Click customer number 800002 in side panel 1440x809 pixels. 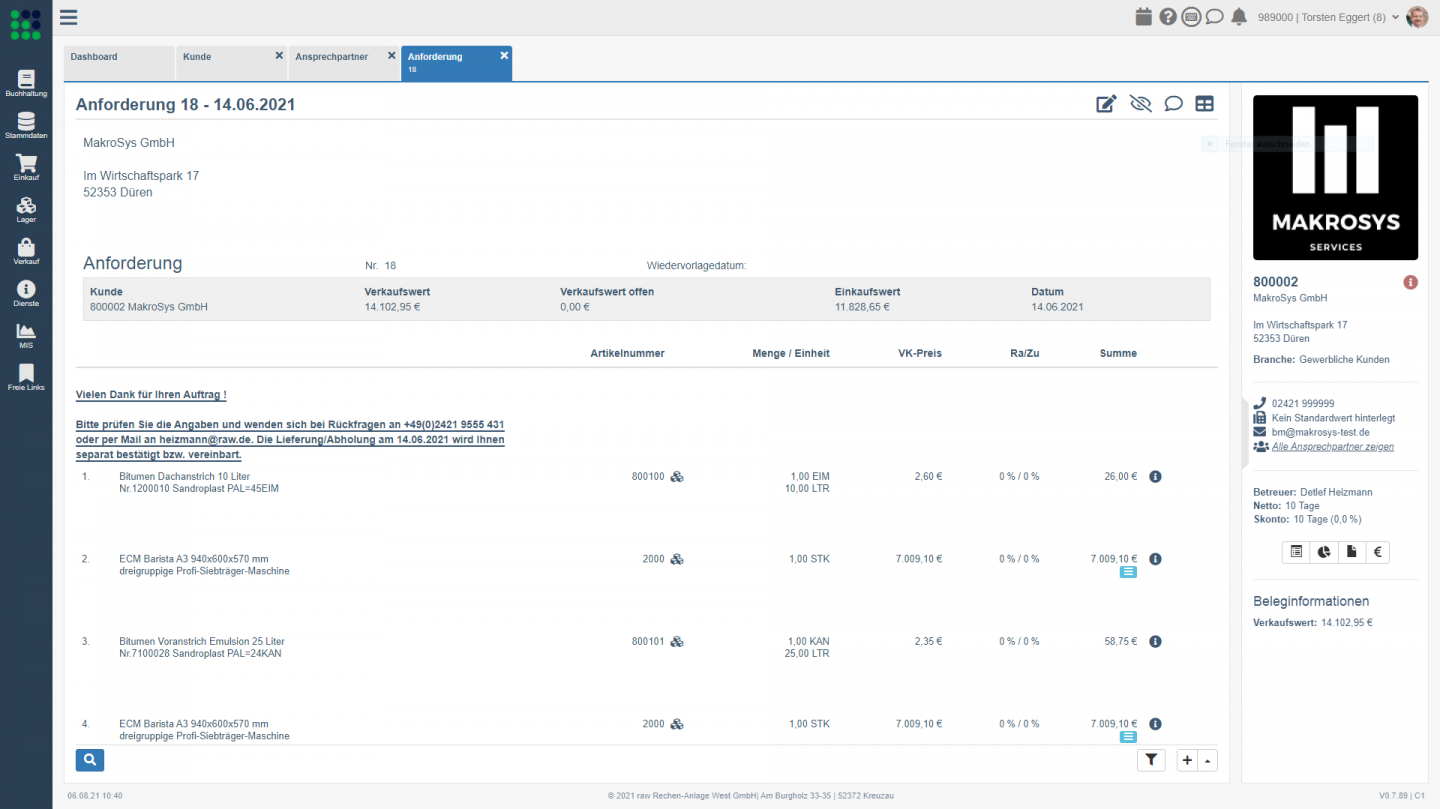1276,282
